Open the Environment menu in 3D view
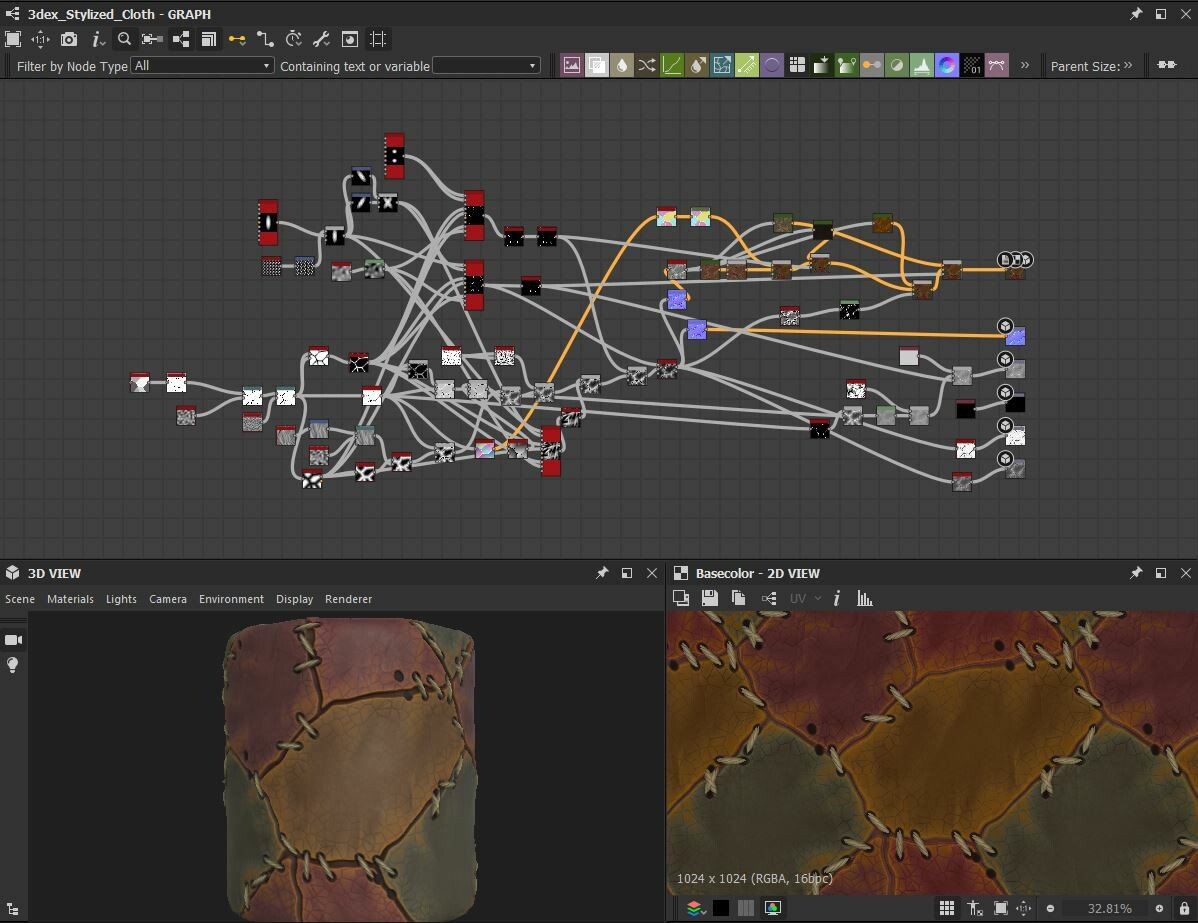 click(231, 599)
